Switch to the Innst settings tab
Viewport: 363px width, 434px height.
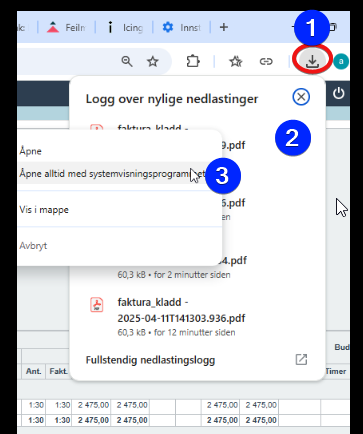point(182,27)
